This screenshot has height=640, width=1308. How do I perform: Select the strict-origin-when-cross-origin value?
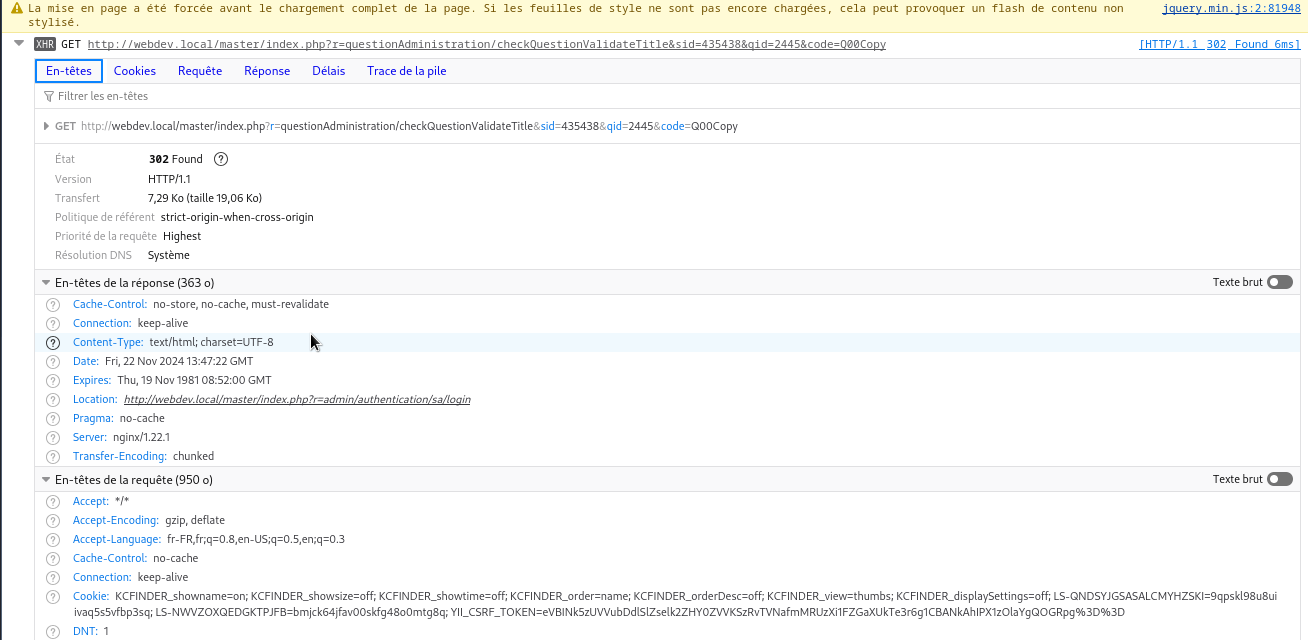(x=237, y=217)
